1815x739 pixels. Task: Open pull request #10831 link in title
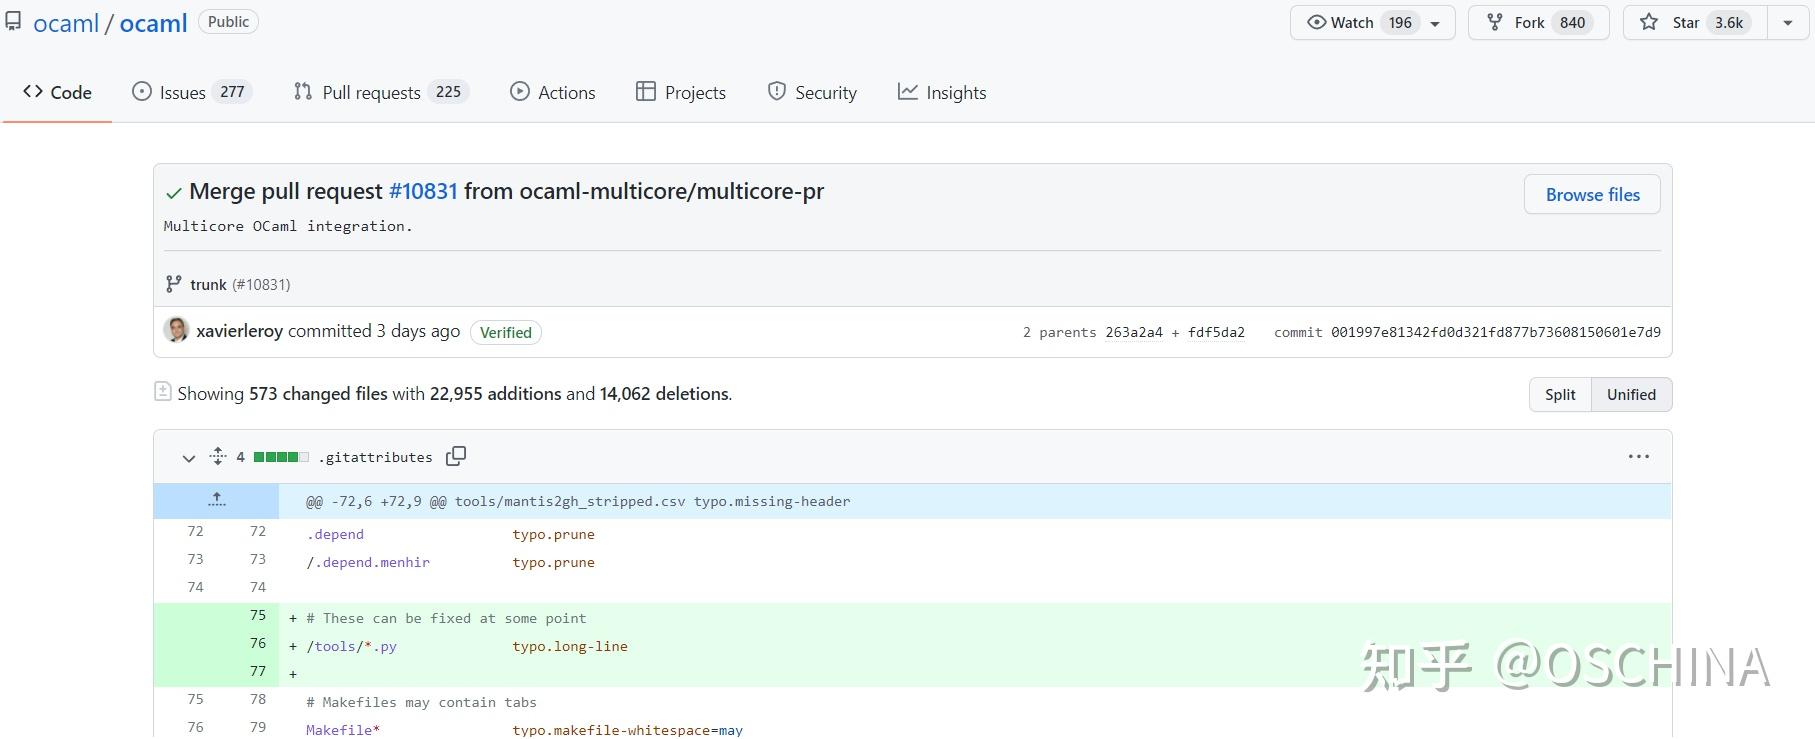click(423, 191)
